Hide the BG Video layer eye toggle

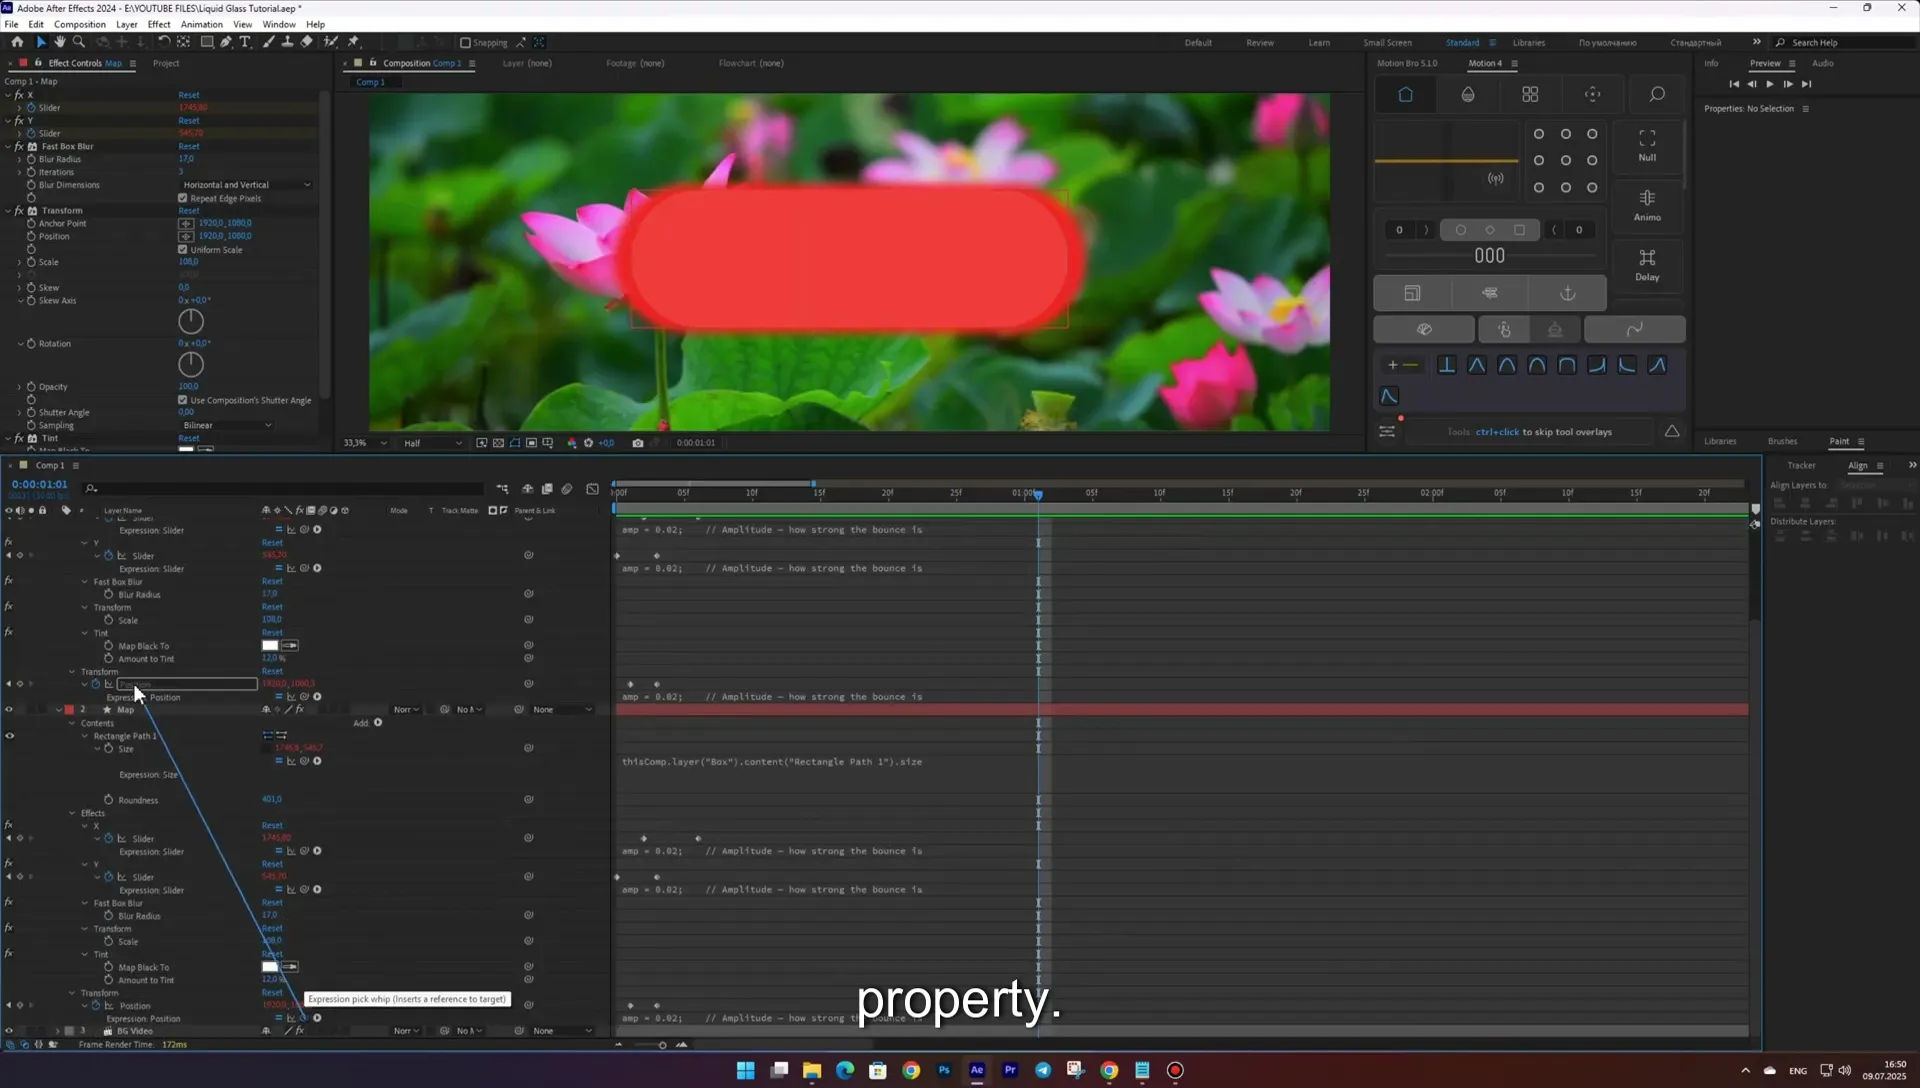point(9,1031)
